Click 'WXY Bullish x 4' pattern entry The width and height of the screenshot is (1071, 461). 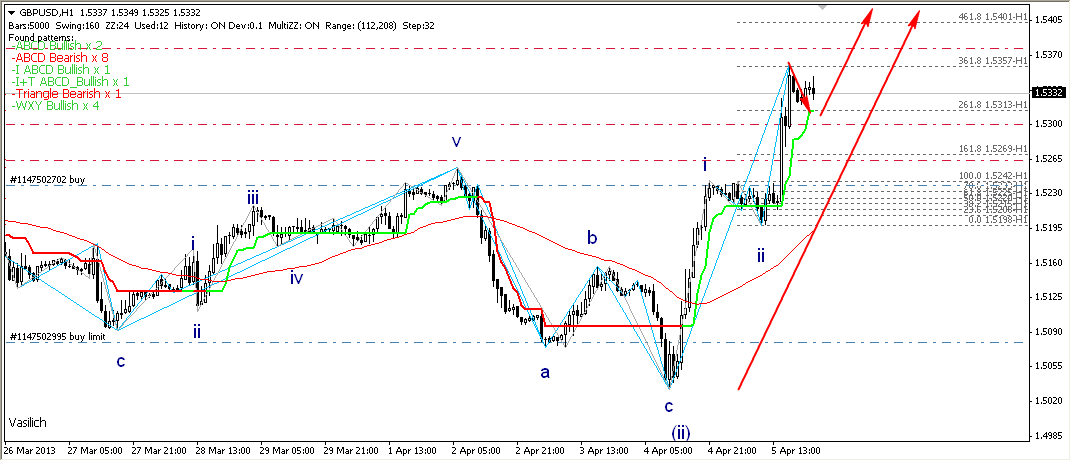[x=55, y=105]
